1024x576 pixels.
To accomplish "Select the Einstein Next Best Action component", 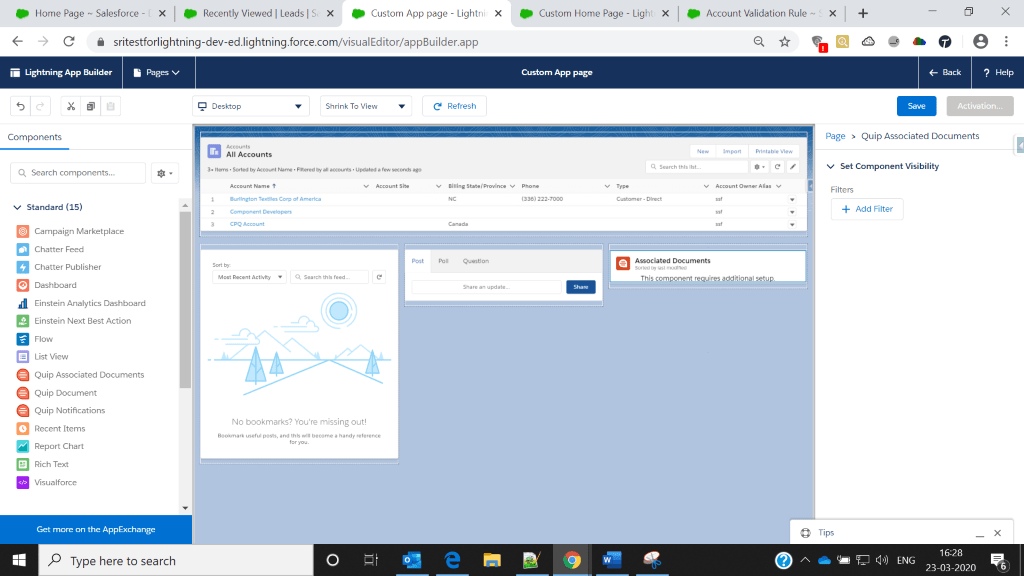I will pos(82,321).
